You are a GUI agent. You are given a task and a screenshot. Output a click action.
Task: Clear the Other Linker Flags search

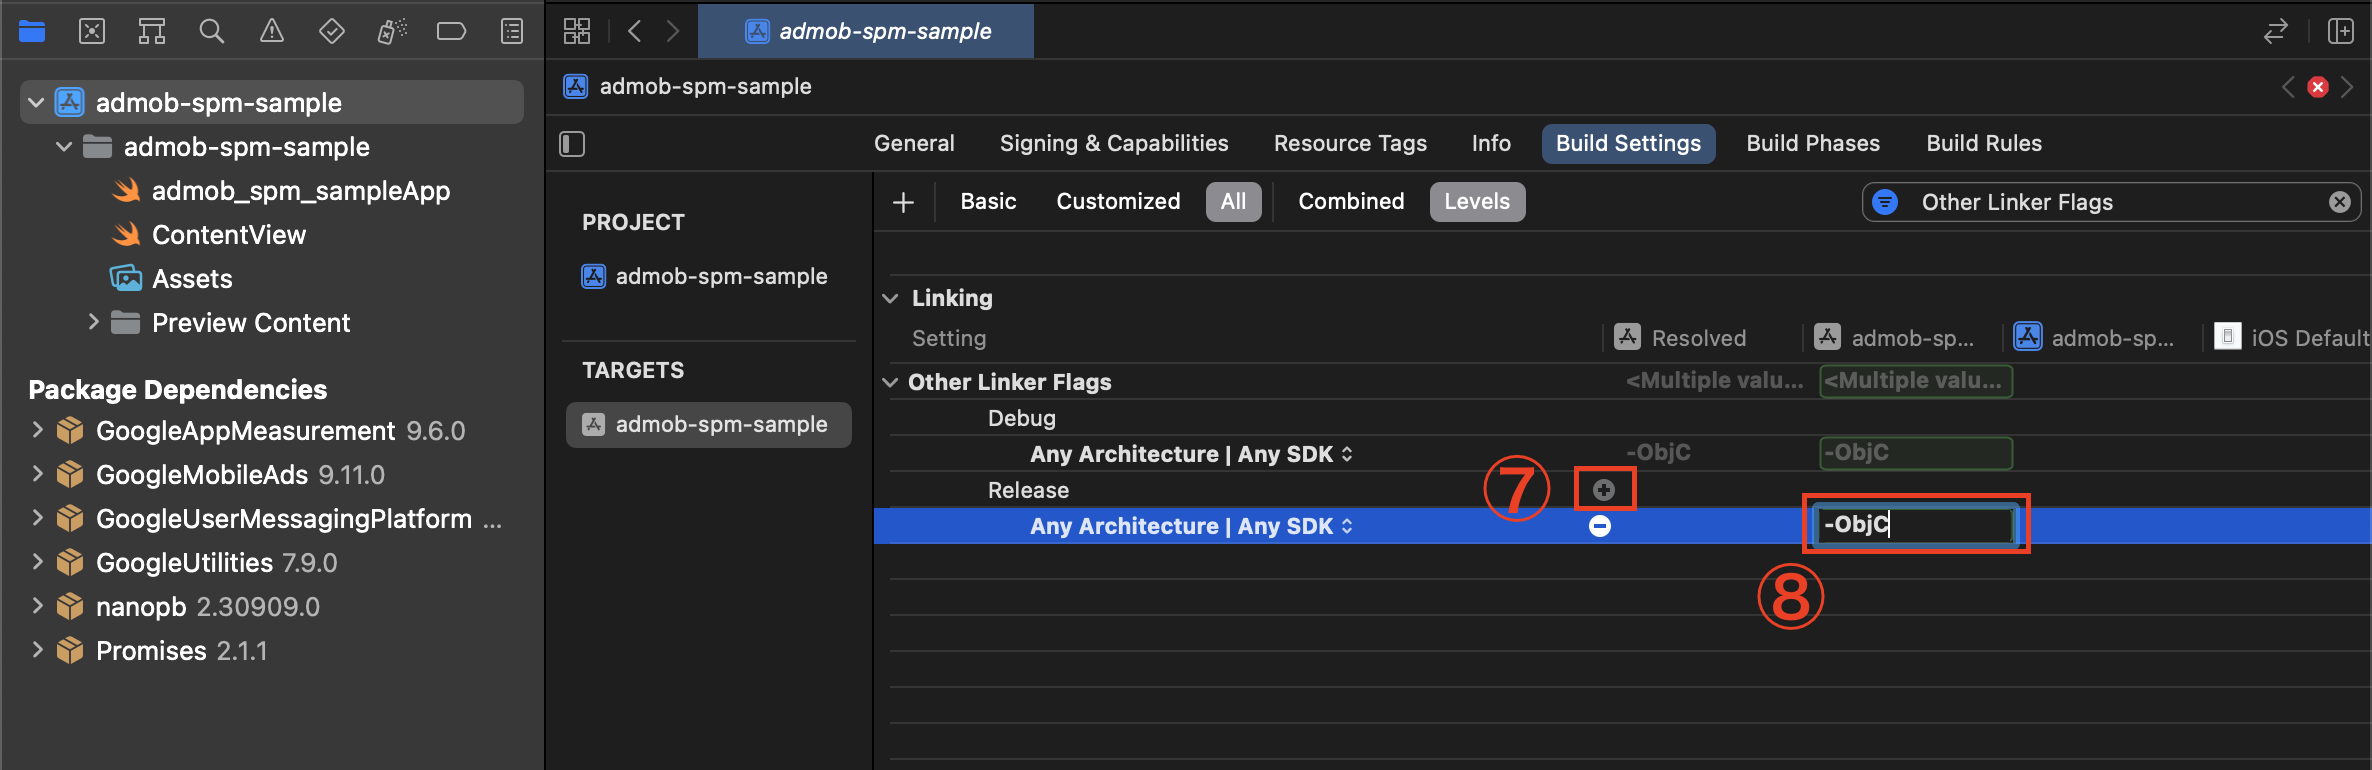coord(2340,202)
